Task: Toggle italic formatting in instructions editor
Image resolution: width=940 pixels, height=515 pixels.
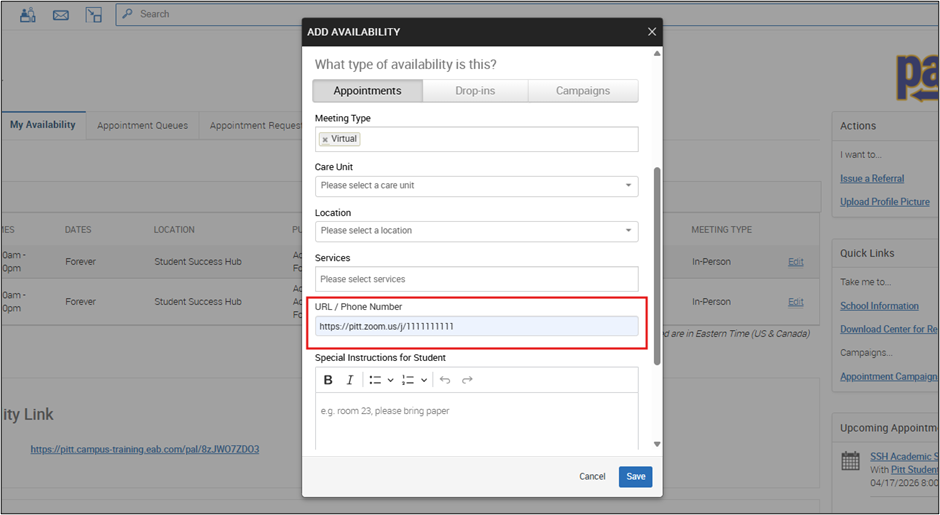Action: click(350, 380)
